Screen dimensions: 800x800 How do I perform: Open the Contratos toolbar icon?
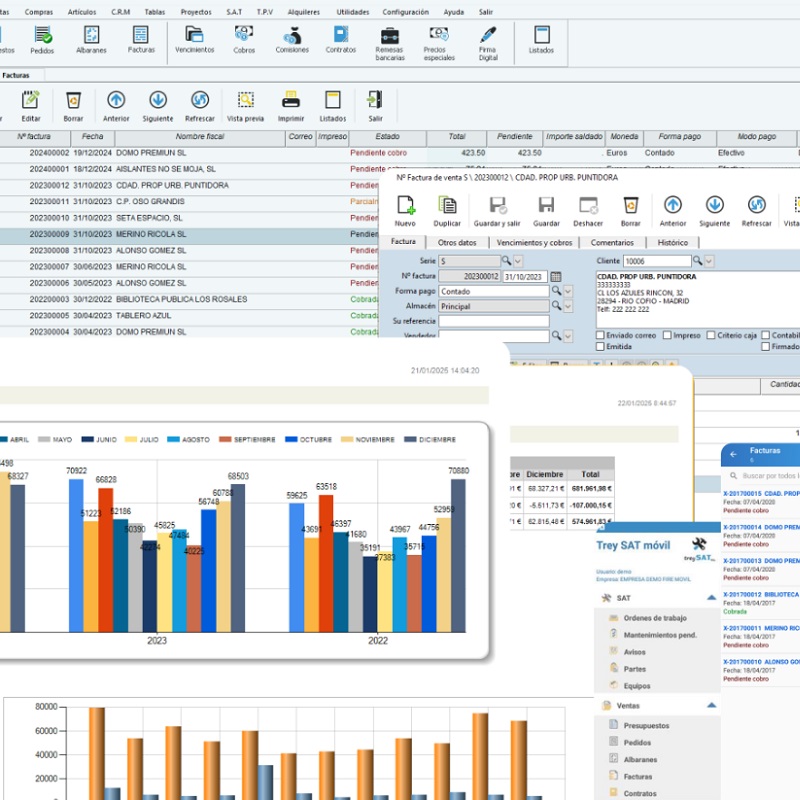coord(341,40)
